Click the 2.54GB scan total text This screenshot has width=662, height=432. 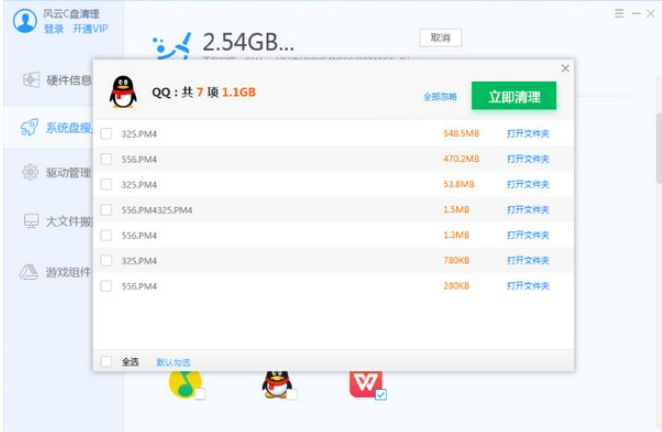click(x=248, y=42)
